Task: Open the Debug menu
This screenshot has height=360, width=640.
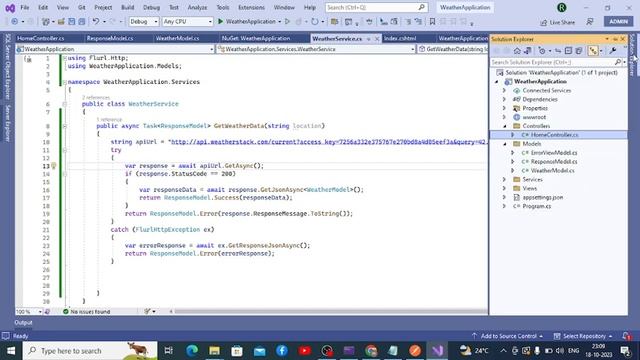Action: point(151,7)
